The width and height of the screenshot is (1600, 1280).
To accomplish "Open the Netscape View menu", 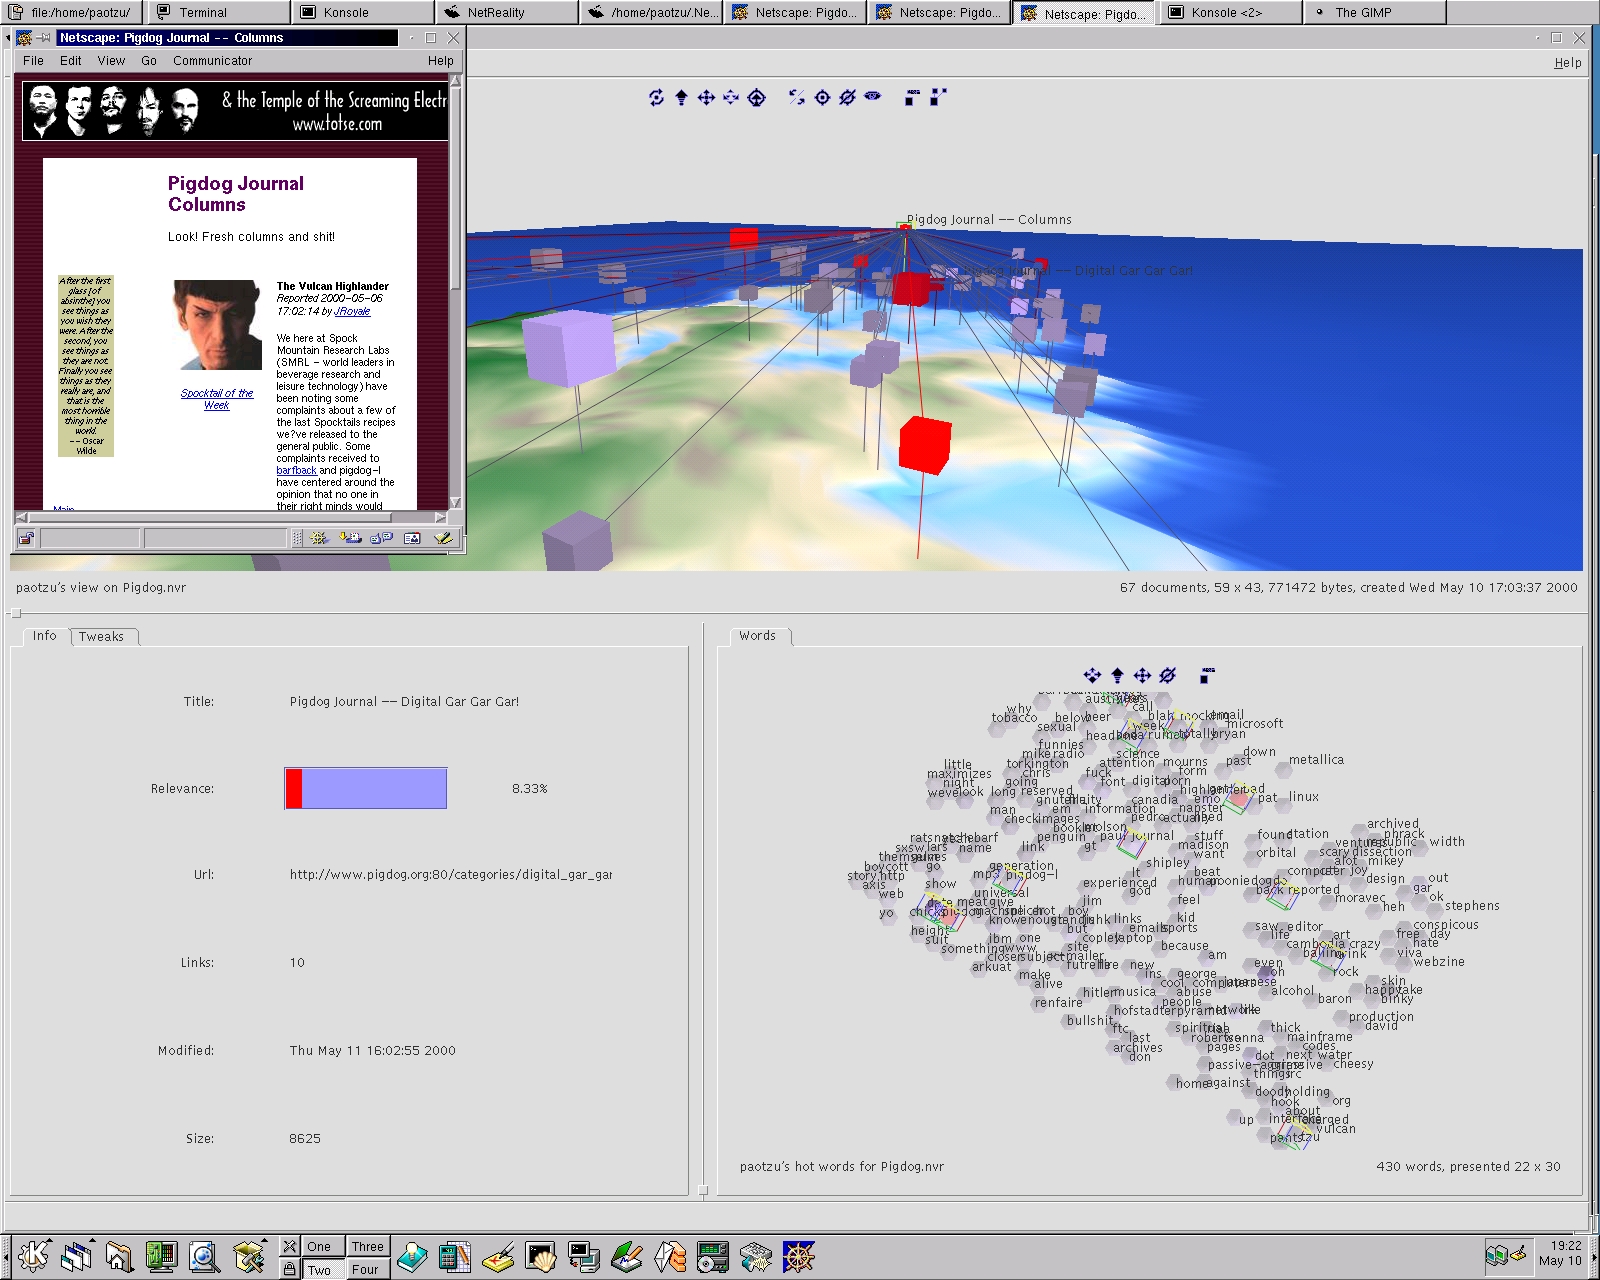I will pos(111,61).
